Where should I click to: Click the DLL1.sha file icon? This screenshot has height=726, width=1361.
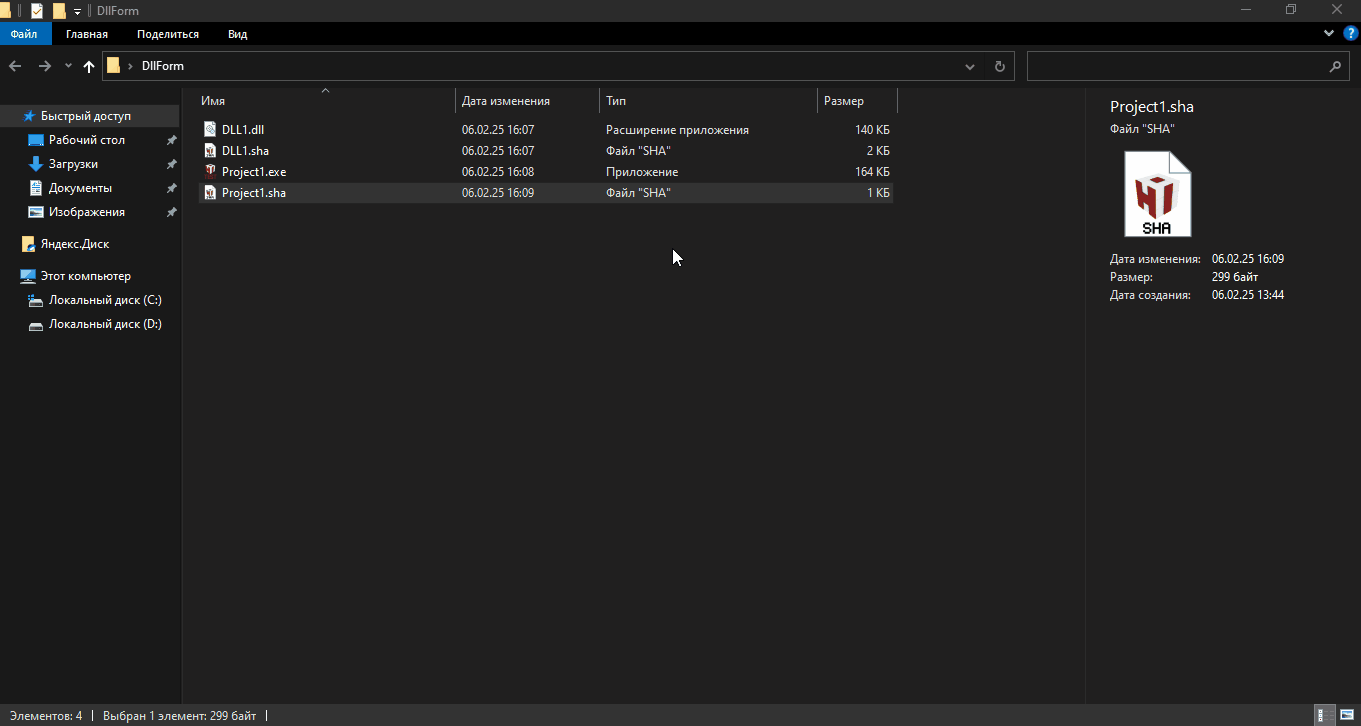point(210,151)
